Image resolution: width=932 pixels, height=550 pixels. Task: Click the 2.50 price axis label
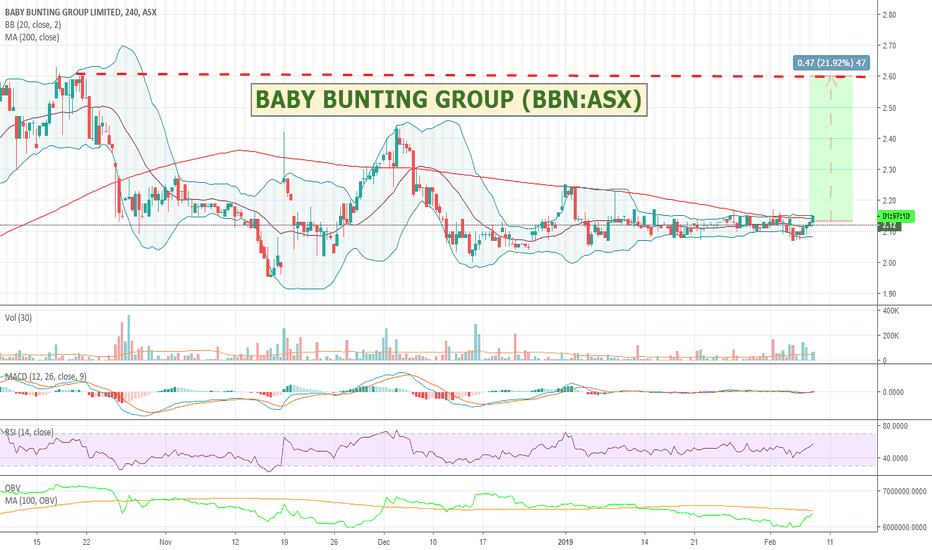coord(889,108)
